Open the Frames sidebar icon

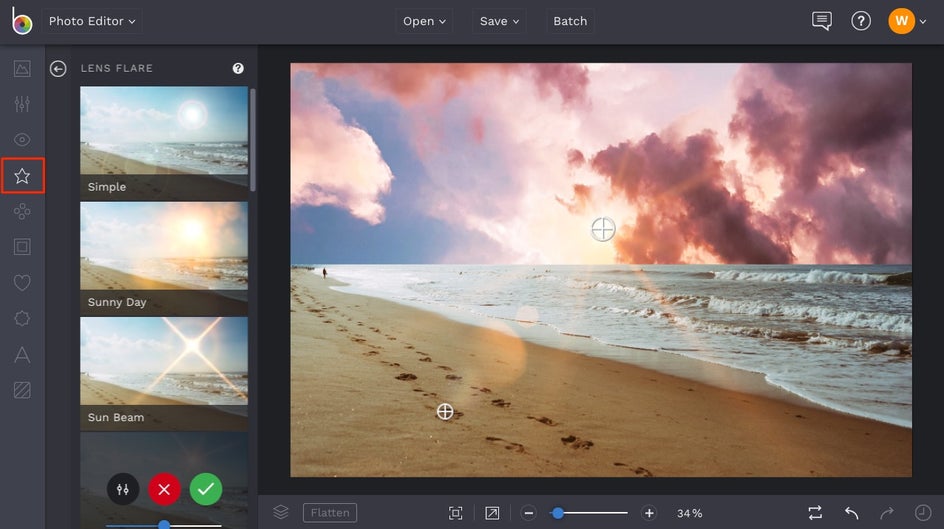[x=22, y=247]
